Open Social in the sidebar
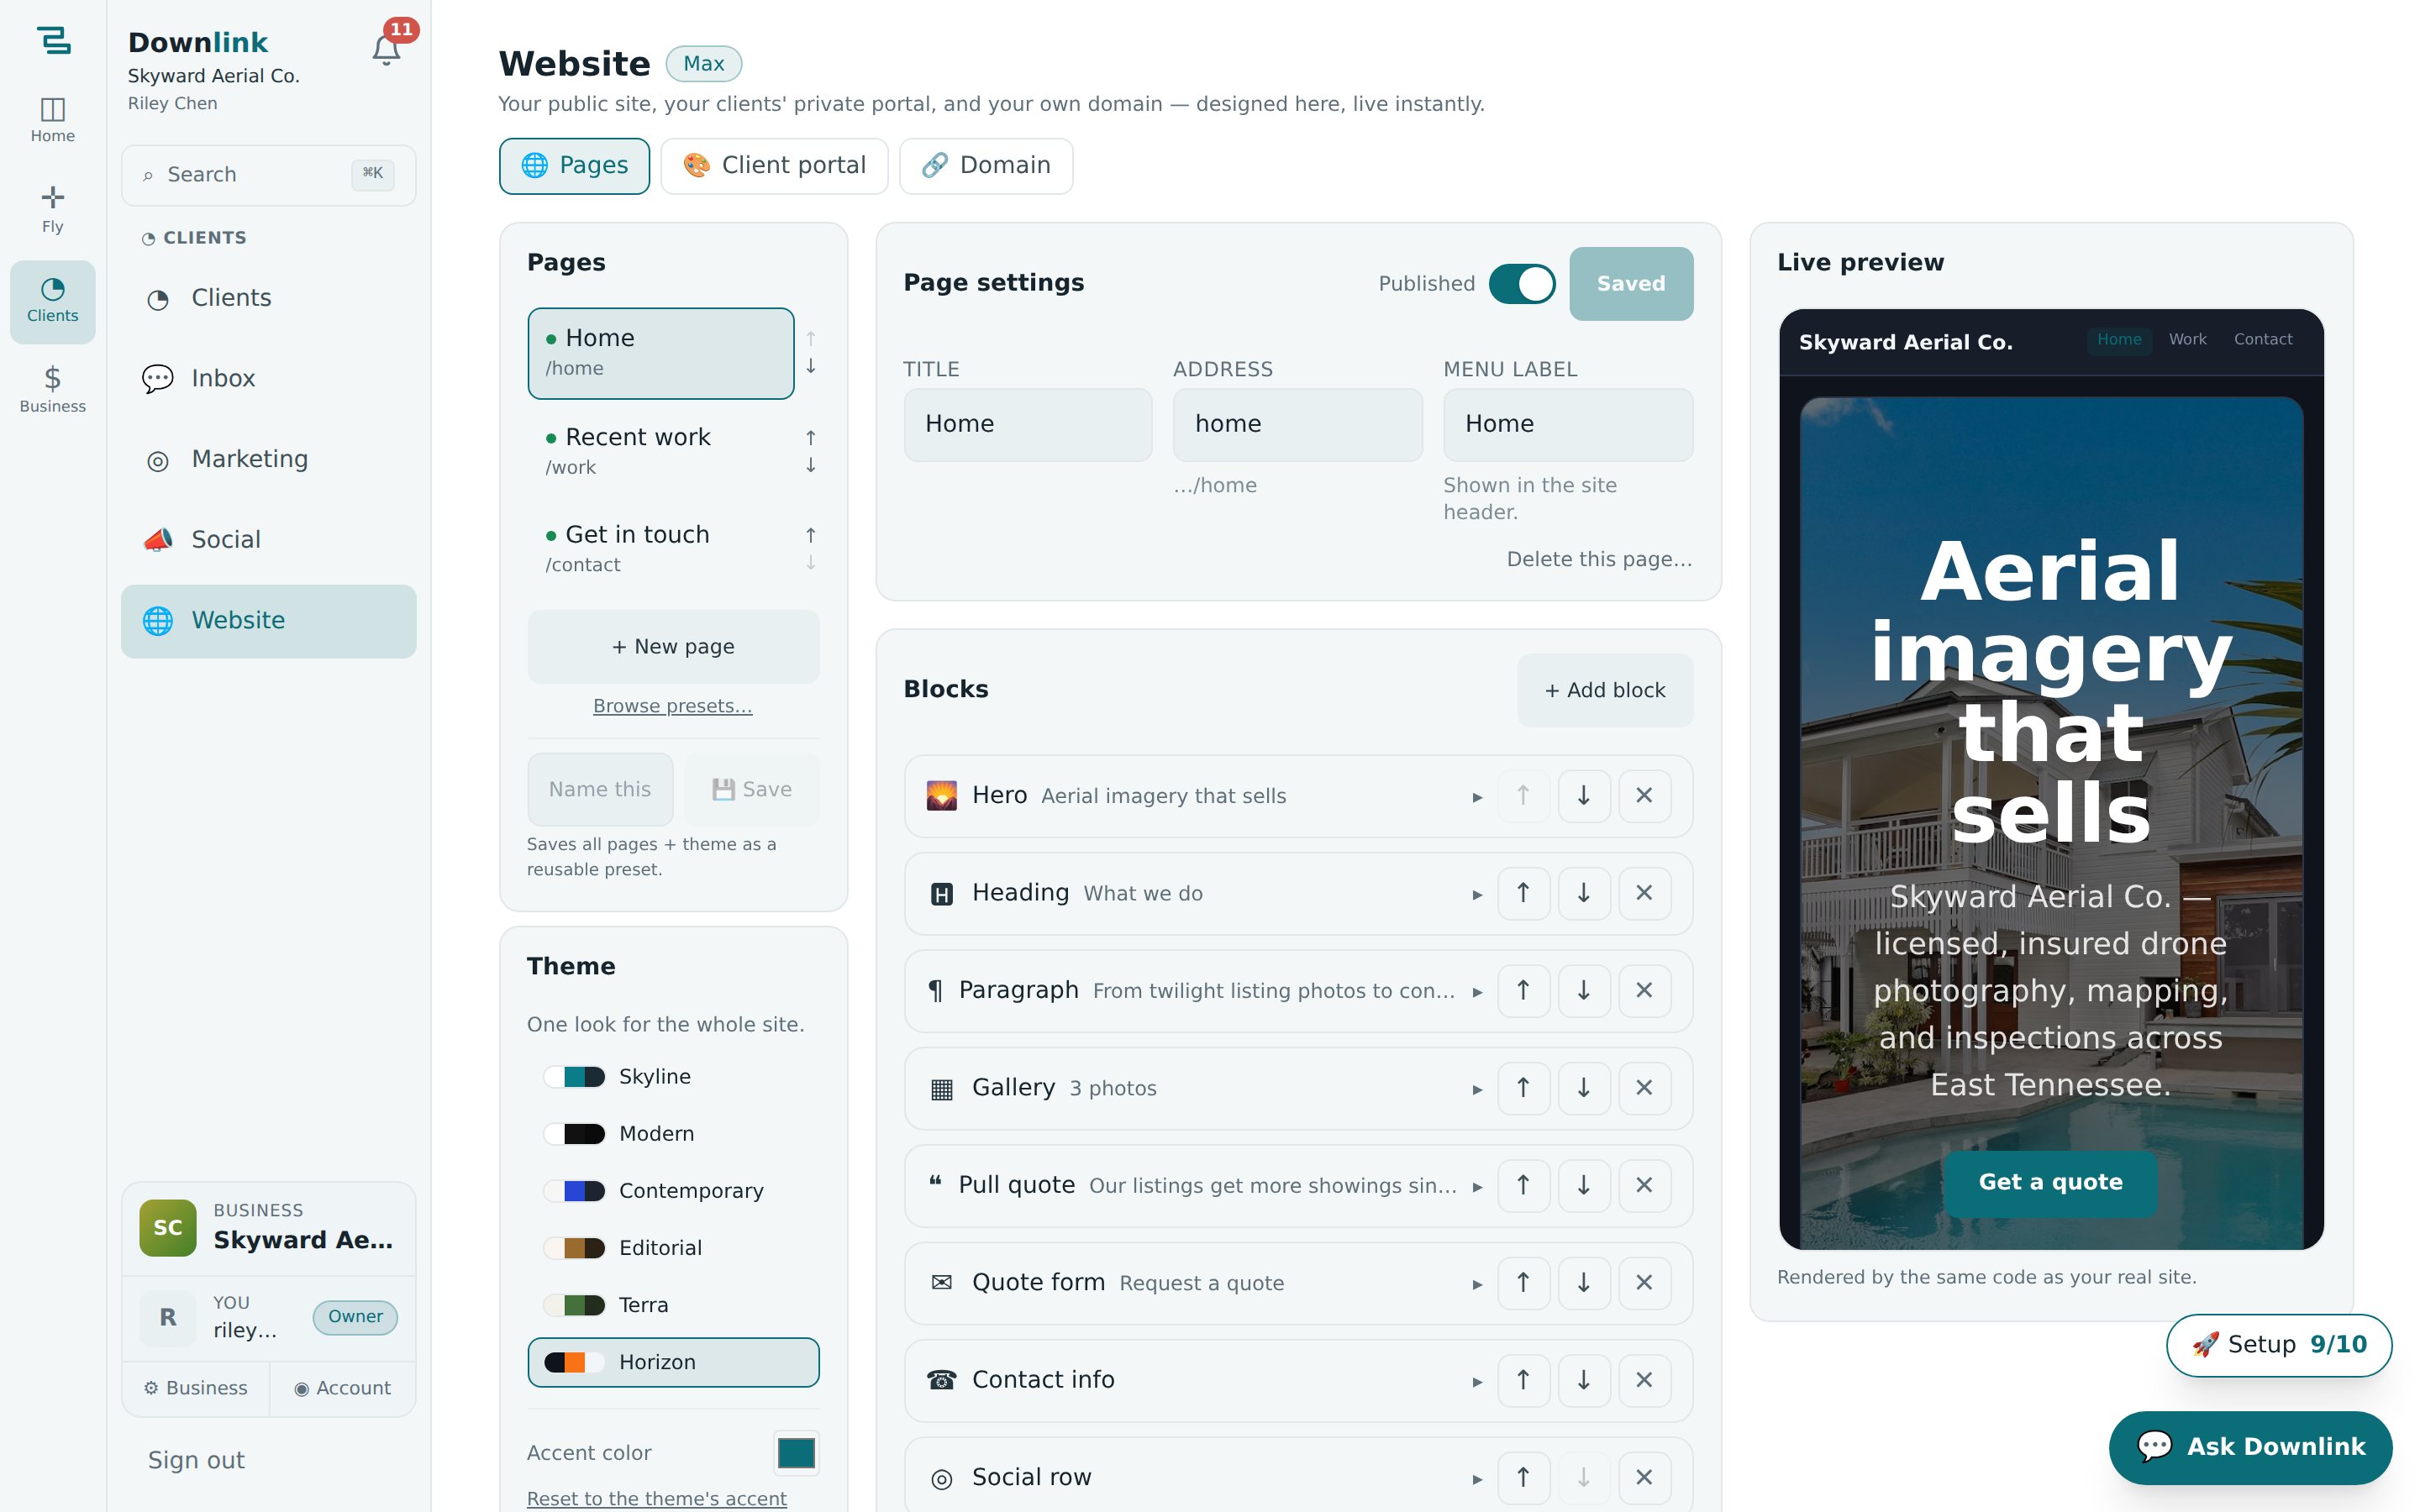 point(268,540)
